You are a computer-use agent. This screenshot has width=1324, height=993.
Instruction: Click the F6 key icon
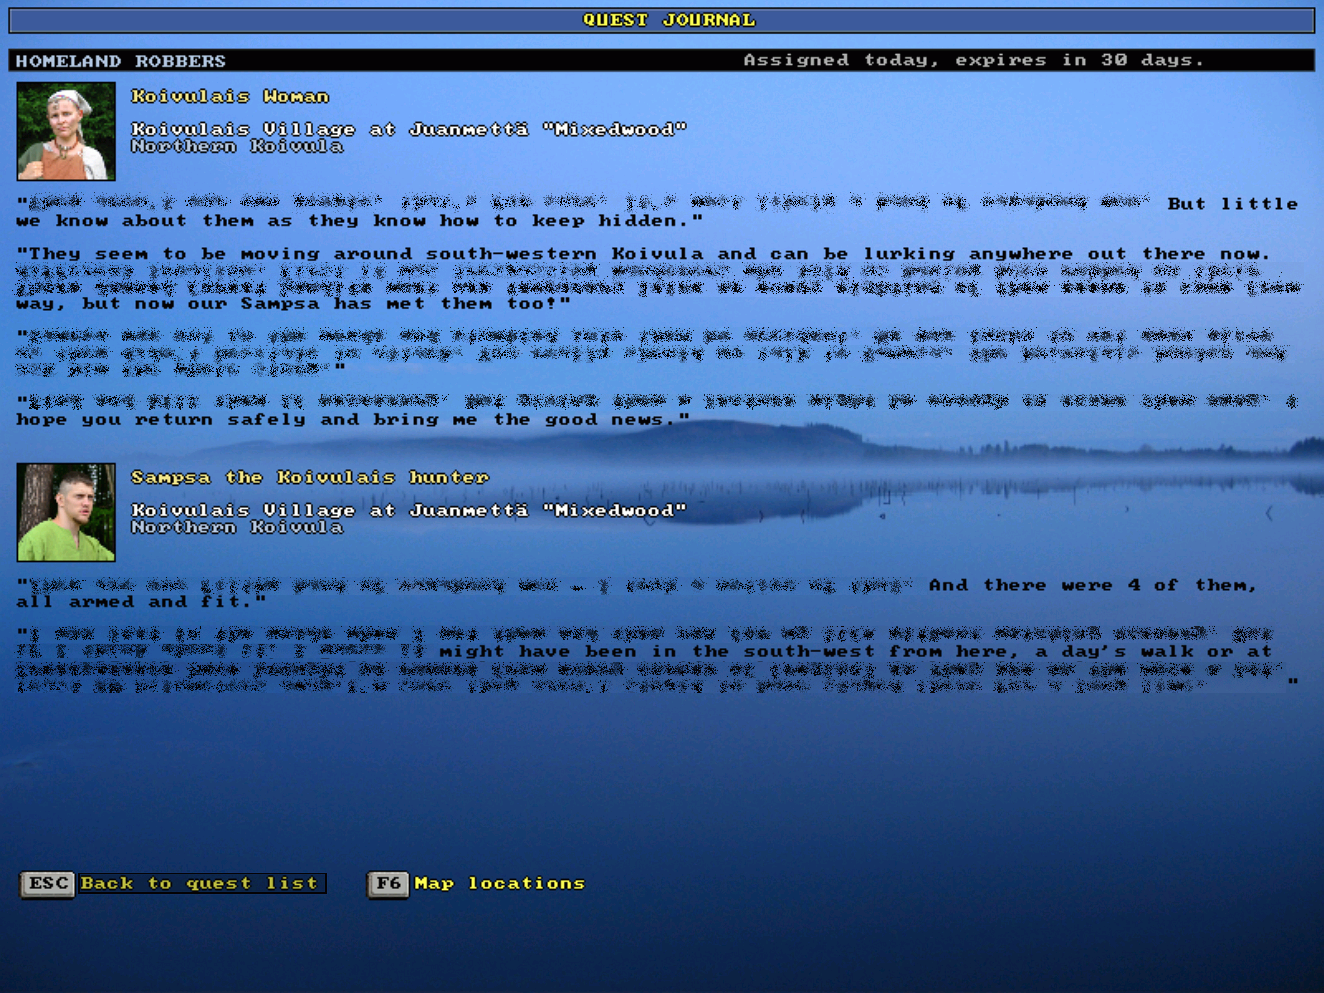388,884
